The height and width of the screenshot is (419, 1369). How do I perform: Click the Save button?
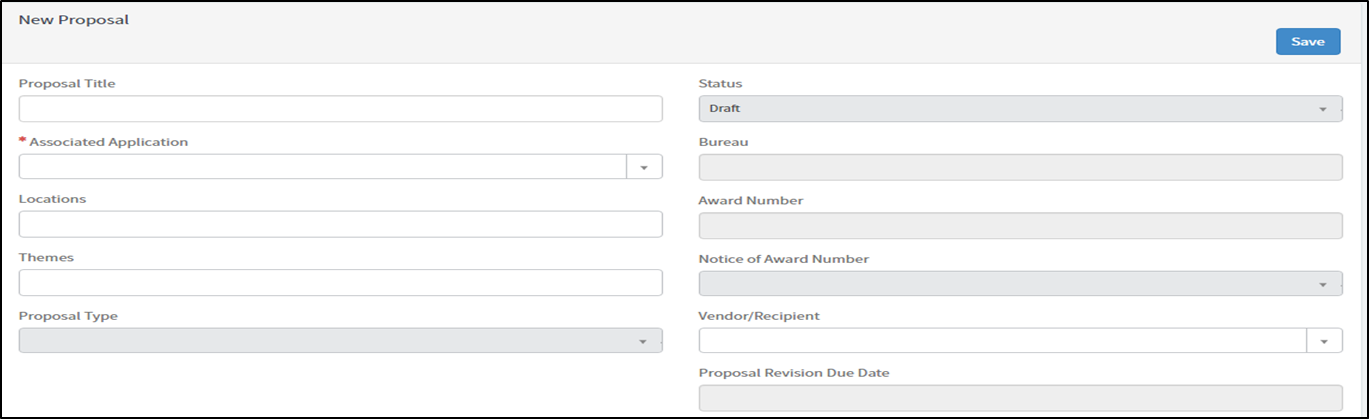(x=1307, y=42)
